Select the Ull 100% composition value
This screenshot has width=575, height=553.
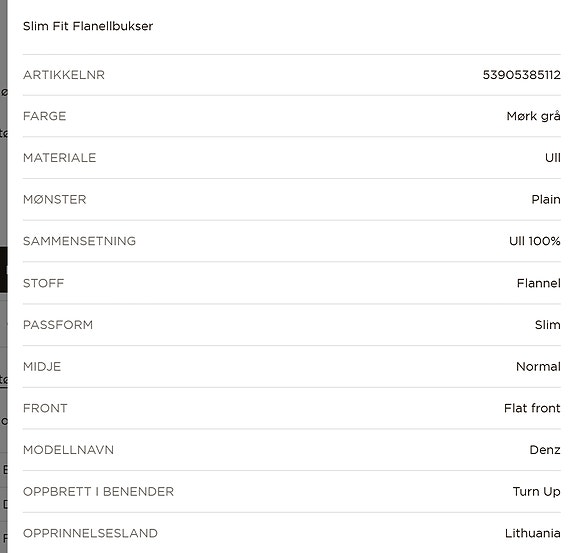coord(534,241)
